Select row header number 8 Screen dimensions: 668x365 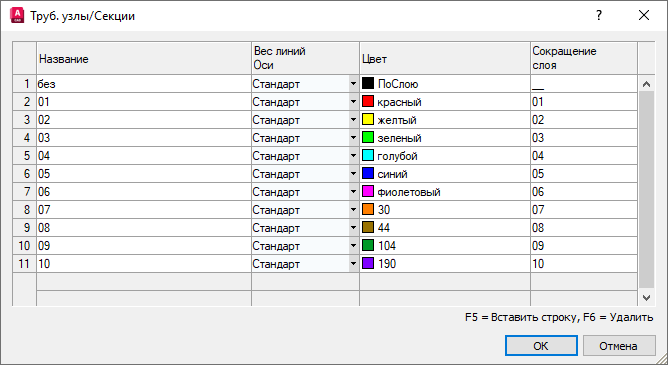[24, 210]
